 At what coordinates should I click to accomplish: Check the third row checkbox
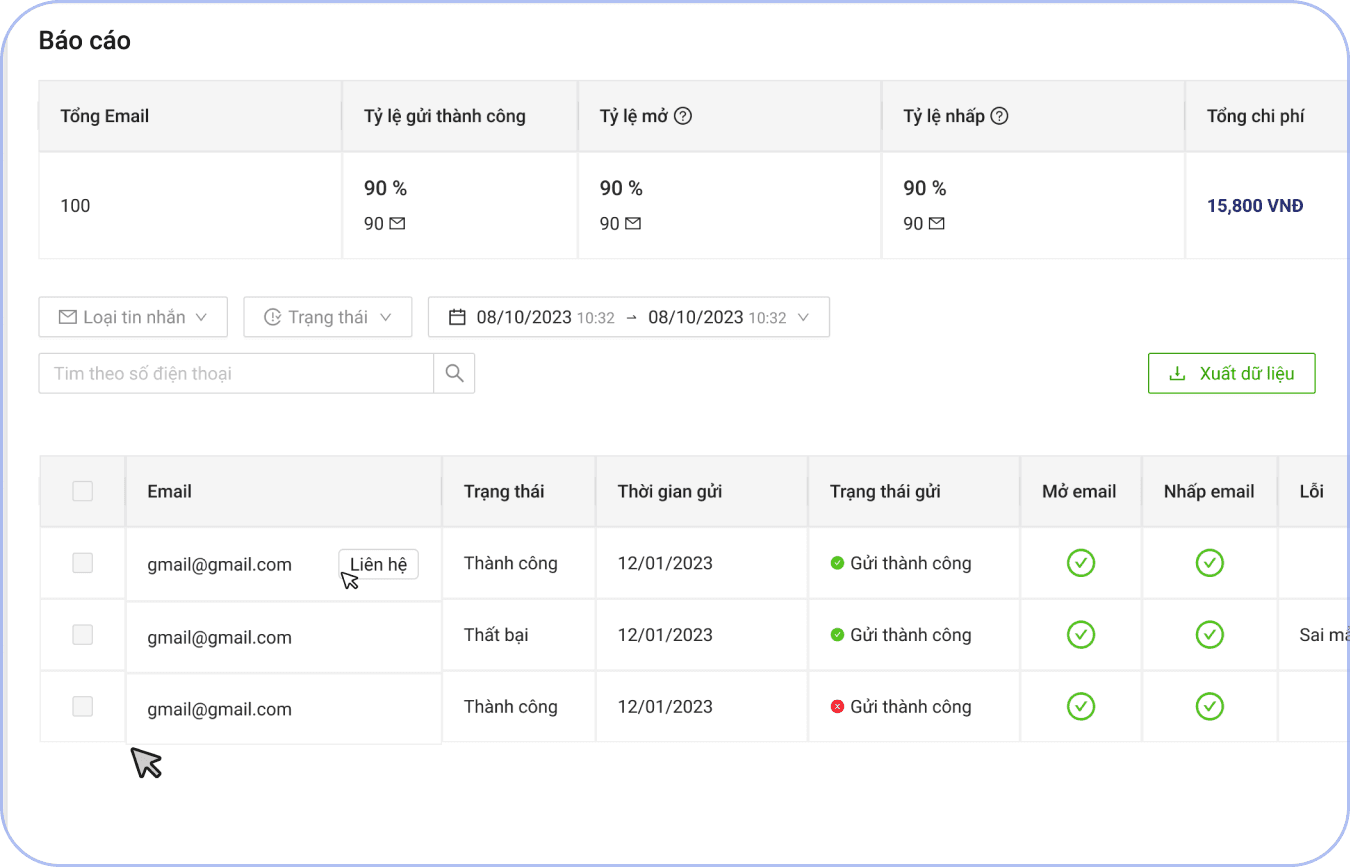(x=83, y=707)
